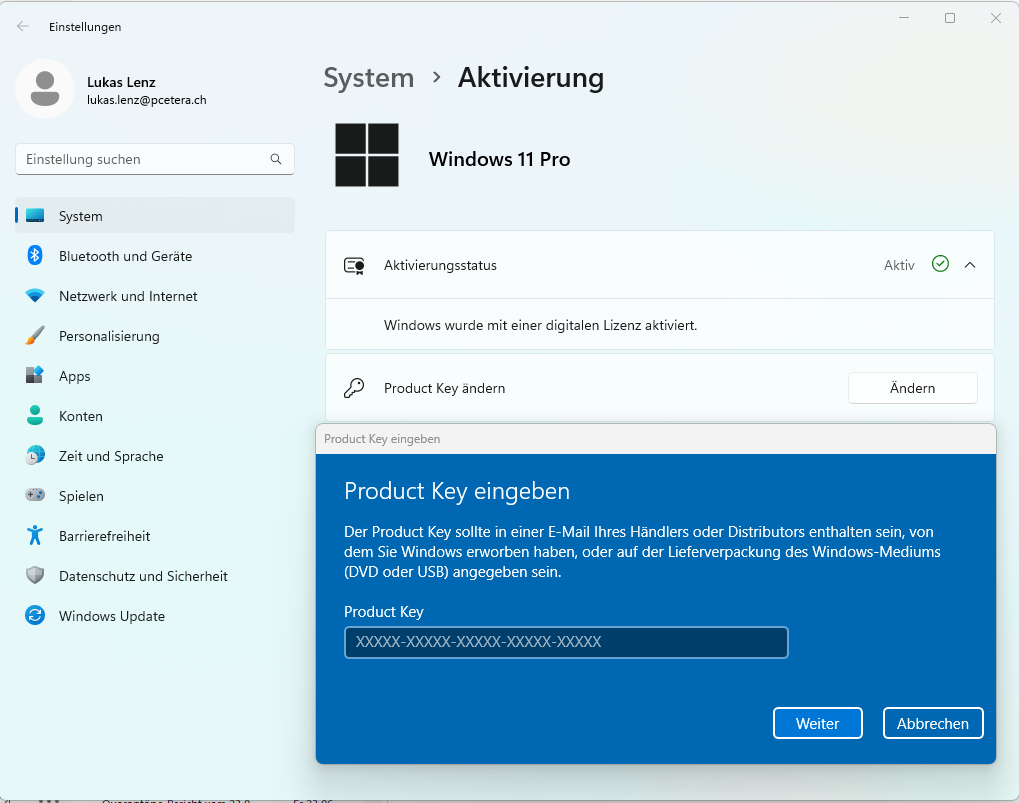Click the Windows Update sync icon
The image size is (1019, 803).
click(35, 616)
